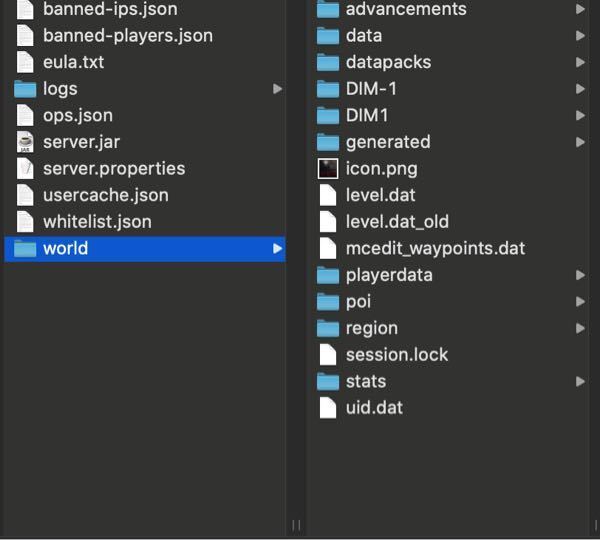
Task: Expand the DIM1 folder arrow
Action: (x=580, y=115)
